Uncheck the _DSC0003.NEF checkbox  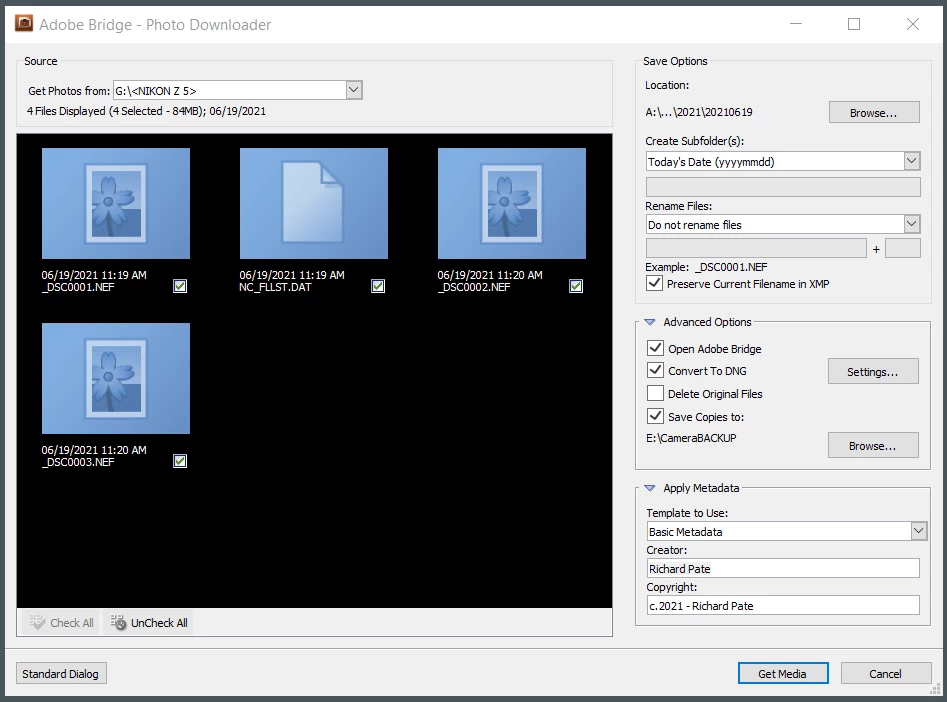[x=180, y=461]
